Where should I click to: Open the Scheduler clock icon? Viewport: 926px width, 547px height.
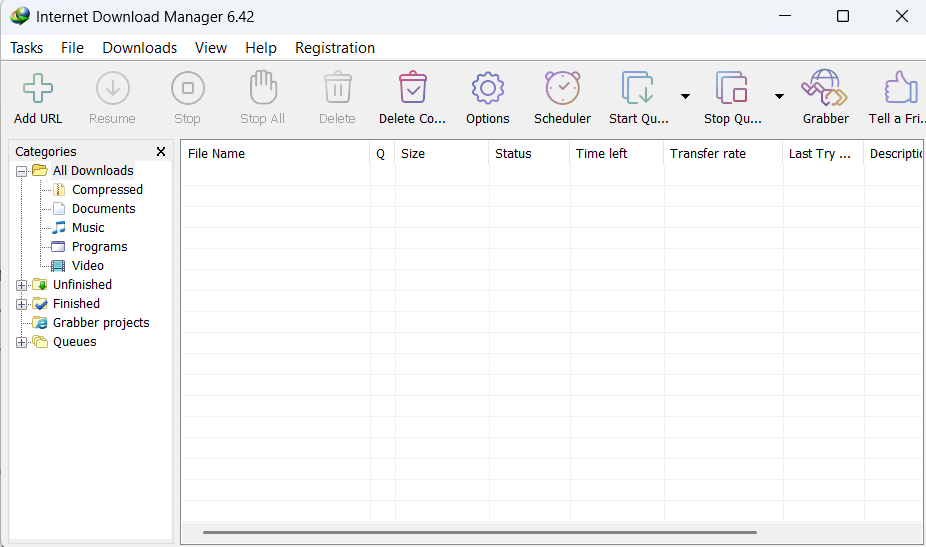pos(562,90)
